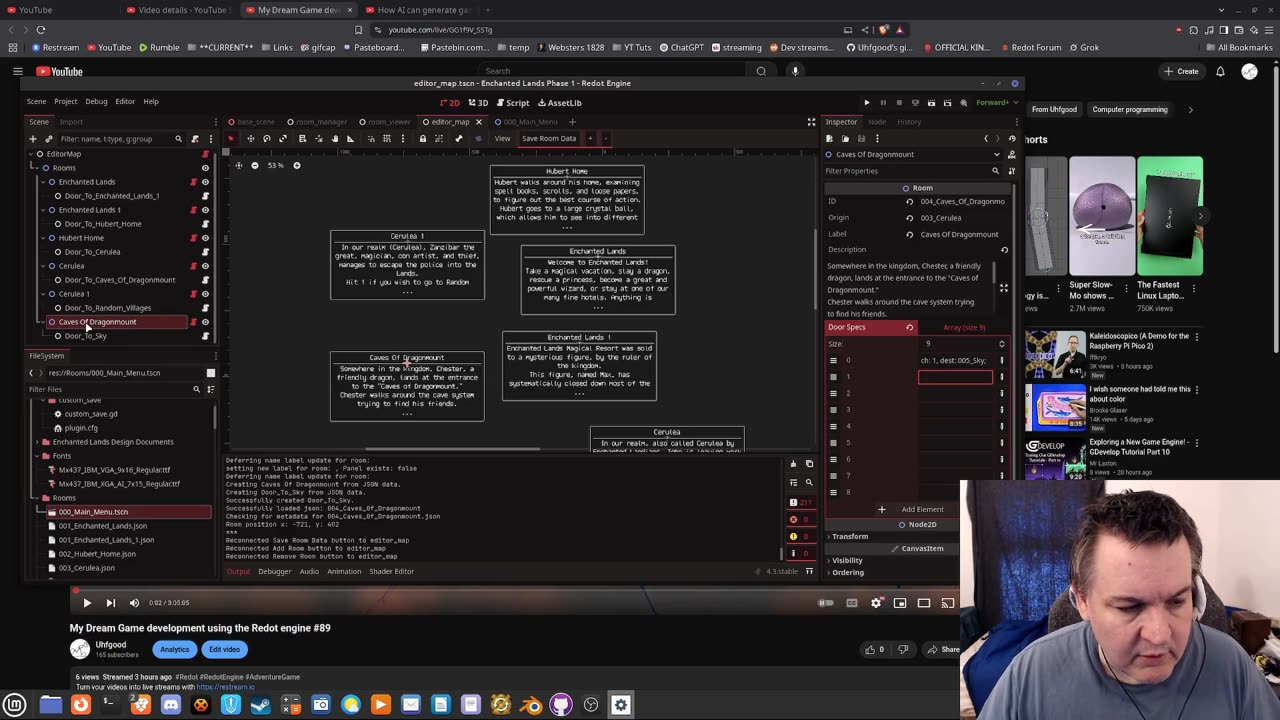
Task: Select 000_Main_Menu.tscn in FileSystem
Action: tap(93, 512)
